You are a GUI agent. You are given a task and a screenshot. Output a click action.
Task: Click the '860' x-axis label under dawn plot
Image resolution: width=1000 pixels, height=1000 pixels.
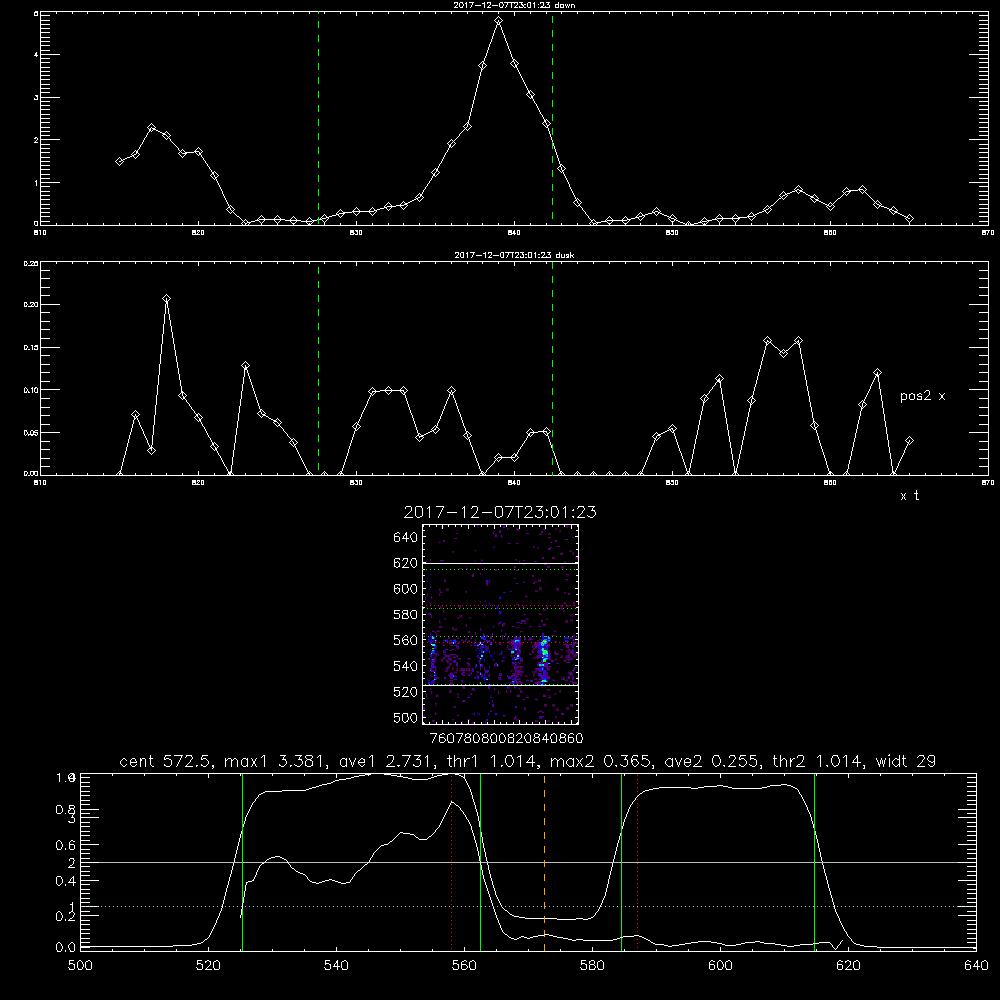point(830,232)
